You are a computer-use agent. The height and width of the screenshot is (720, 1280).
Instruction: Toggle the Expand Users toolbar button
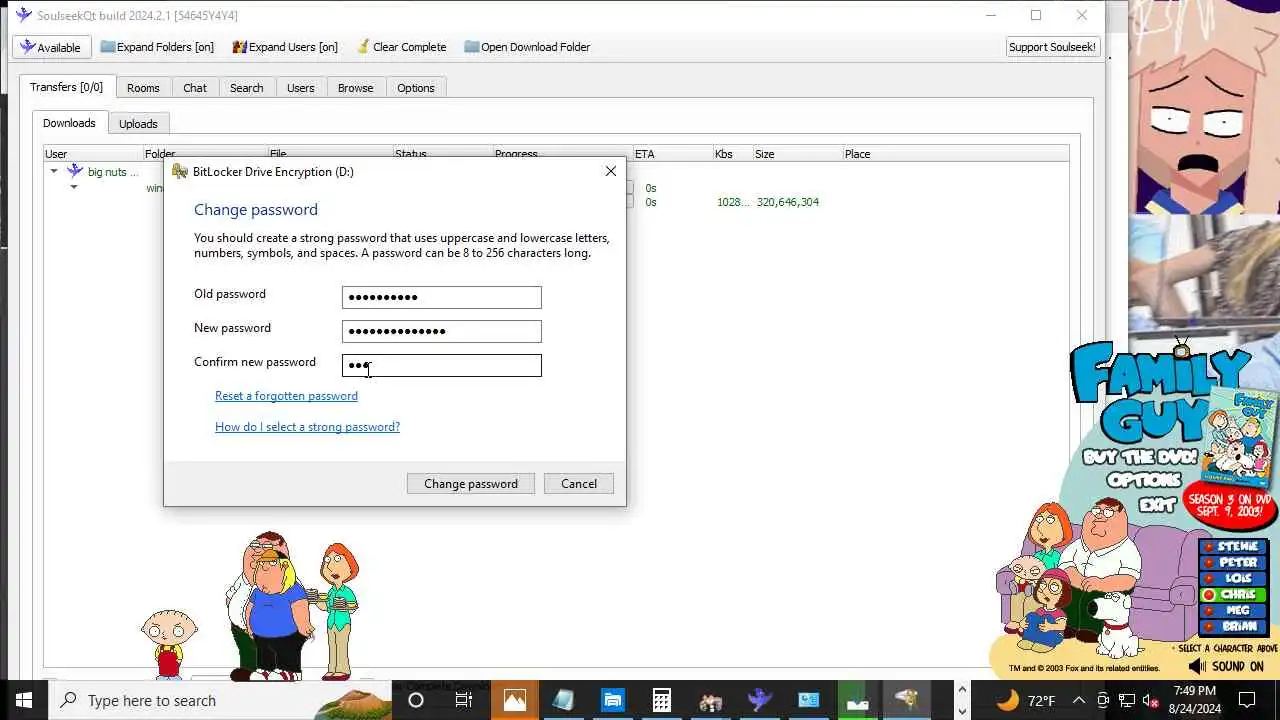coord(285,47)
